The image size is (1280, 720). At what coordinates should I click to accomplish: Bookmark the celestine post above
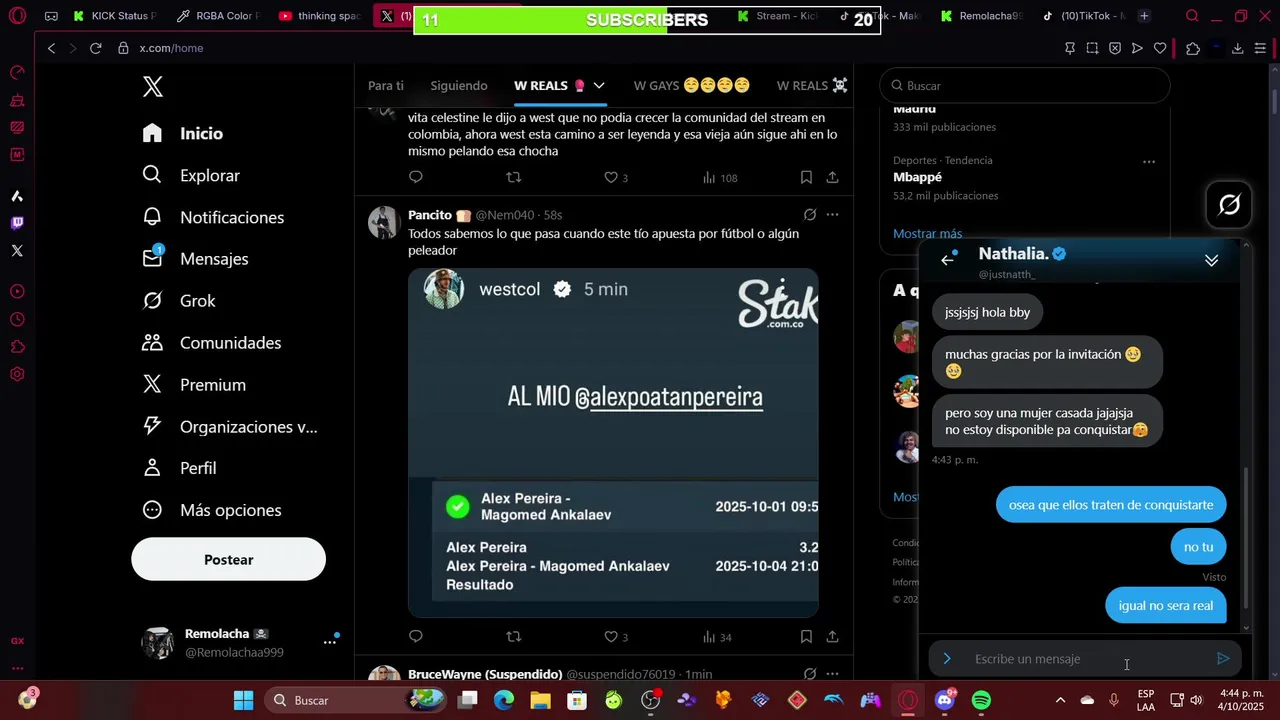[806, 178]
